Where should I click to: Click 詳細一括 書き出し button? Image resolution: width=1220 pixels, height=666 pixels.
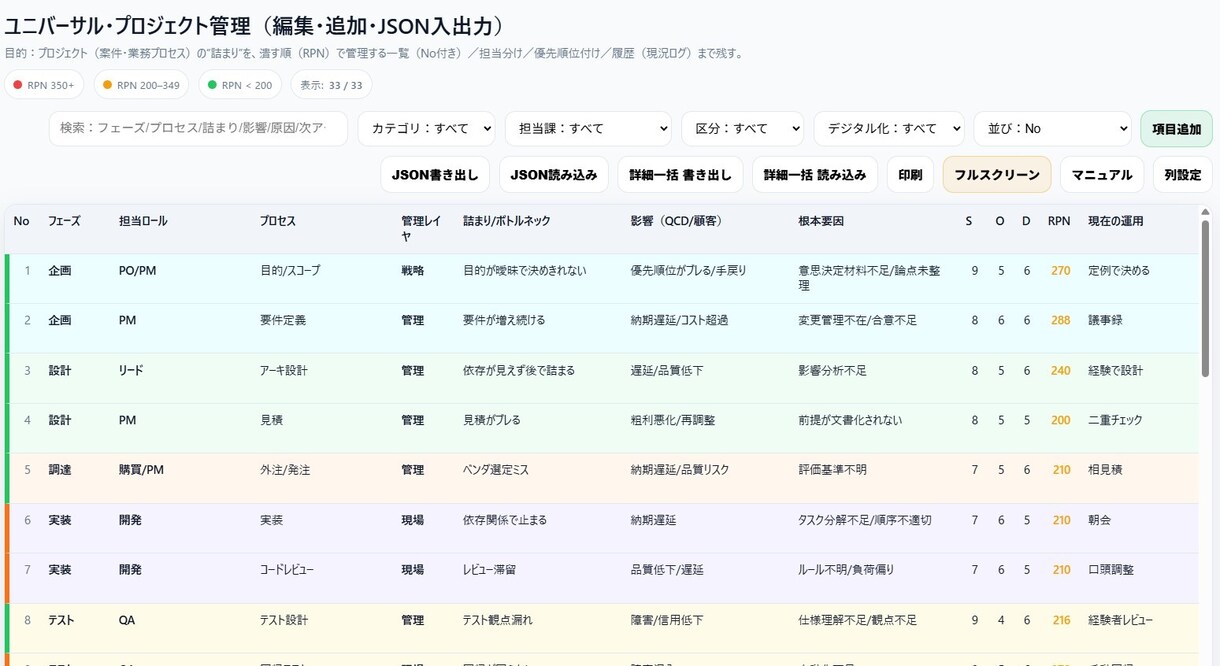(x=680, y=174)
